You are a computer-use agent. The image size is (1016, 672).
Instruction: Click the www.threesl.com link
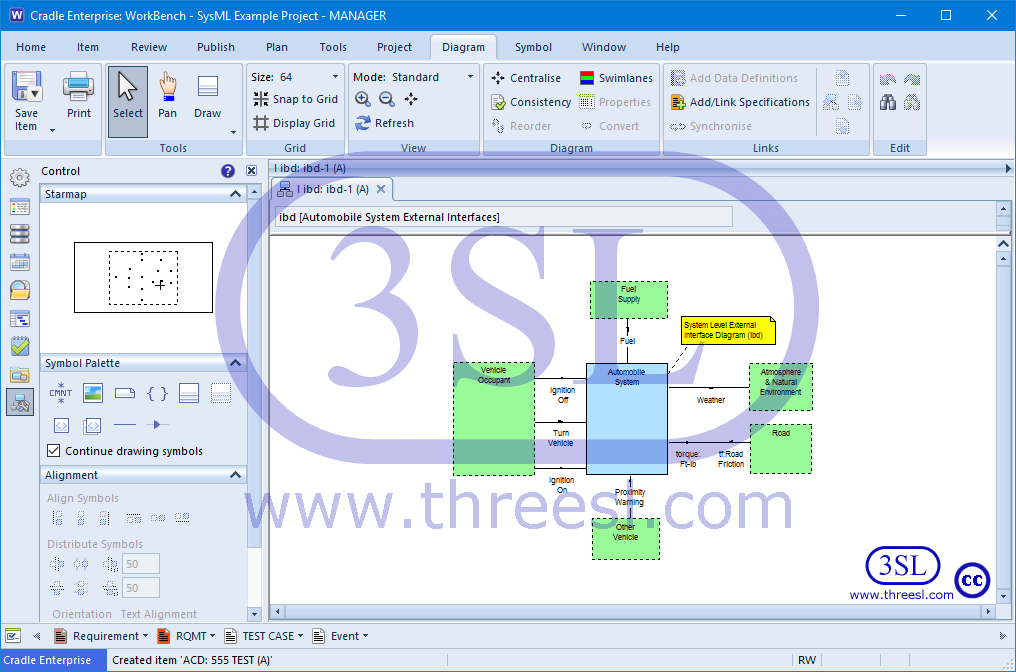[901, 595]
